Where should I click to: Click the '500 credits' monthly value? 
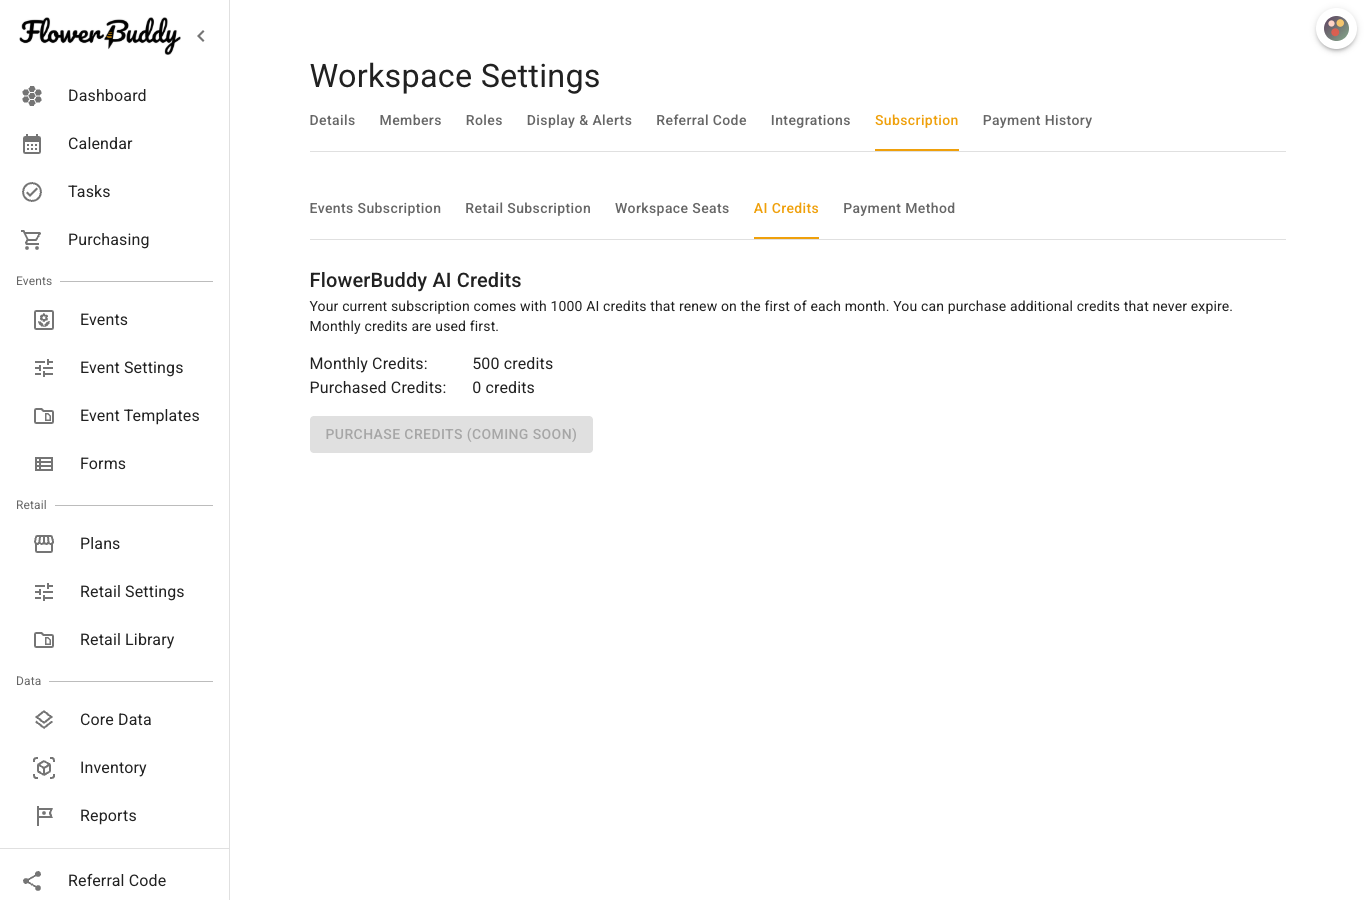point(513,364)
